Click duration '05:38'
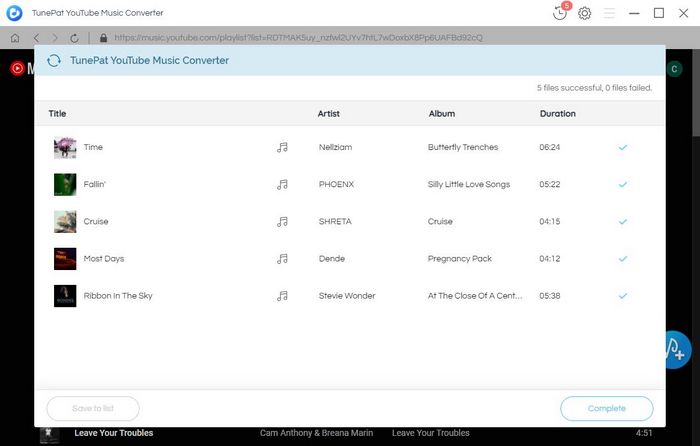Screen dimensions: 700x446 [550, 296]
